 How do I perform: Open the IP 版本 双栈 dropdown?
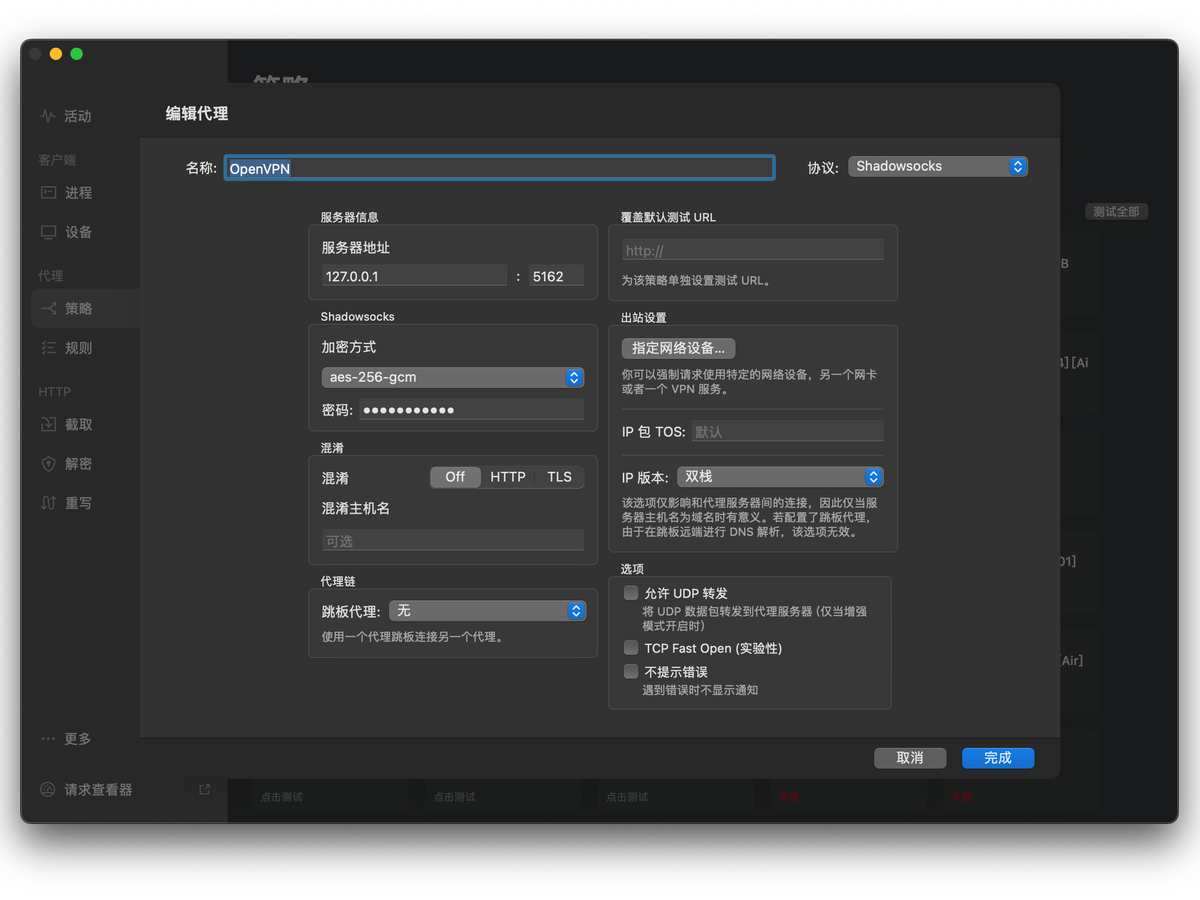coord(780,477)
